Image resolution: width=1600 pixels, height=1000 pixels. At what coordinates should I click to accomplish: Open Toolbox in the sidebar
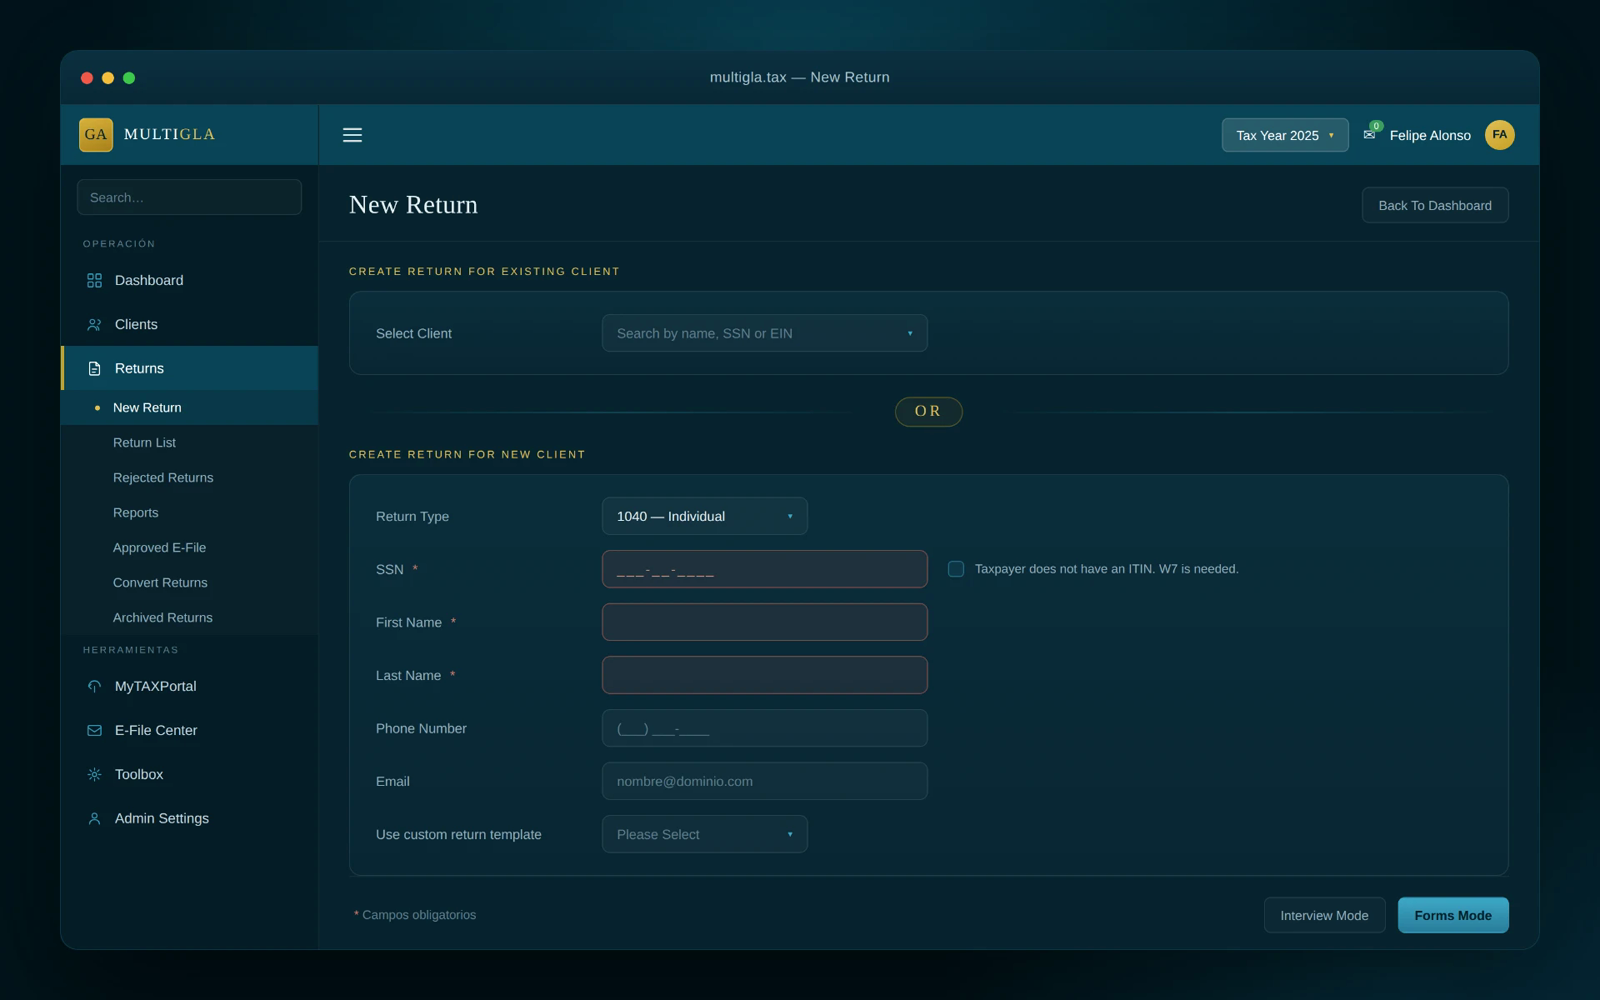pyautogui.click(x=190, y=775)
